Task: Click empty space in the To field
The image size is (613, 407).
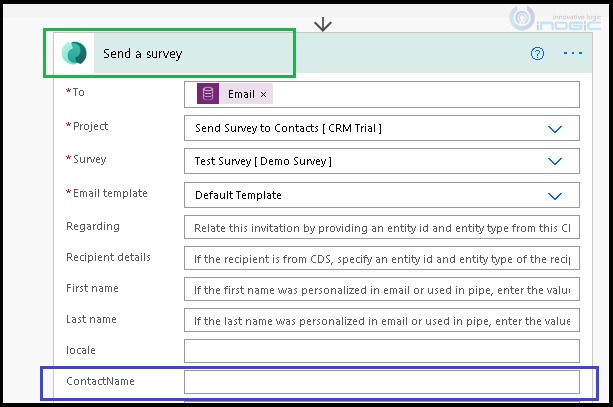Action: click(x=420, y=94)
